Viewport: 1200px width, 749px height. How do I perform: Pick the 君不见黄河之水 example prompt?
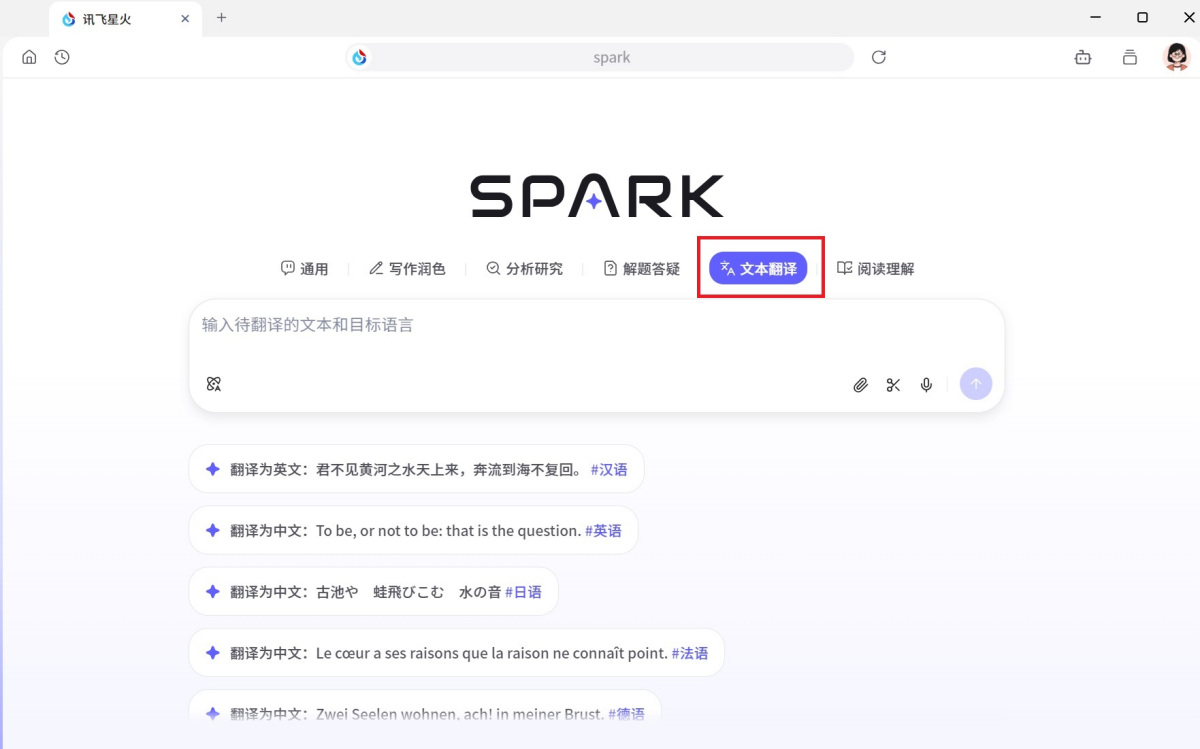click(x=416, y=469)
